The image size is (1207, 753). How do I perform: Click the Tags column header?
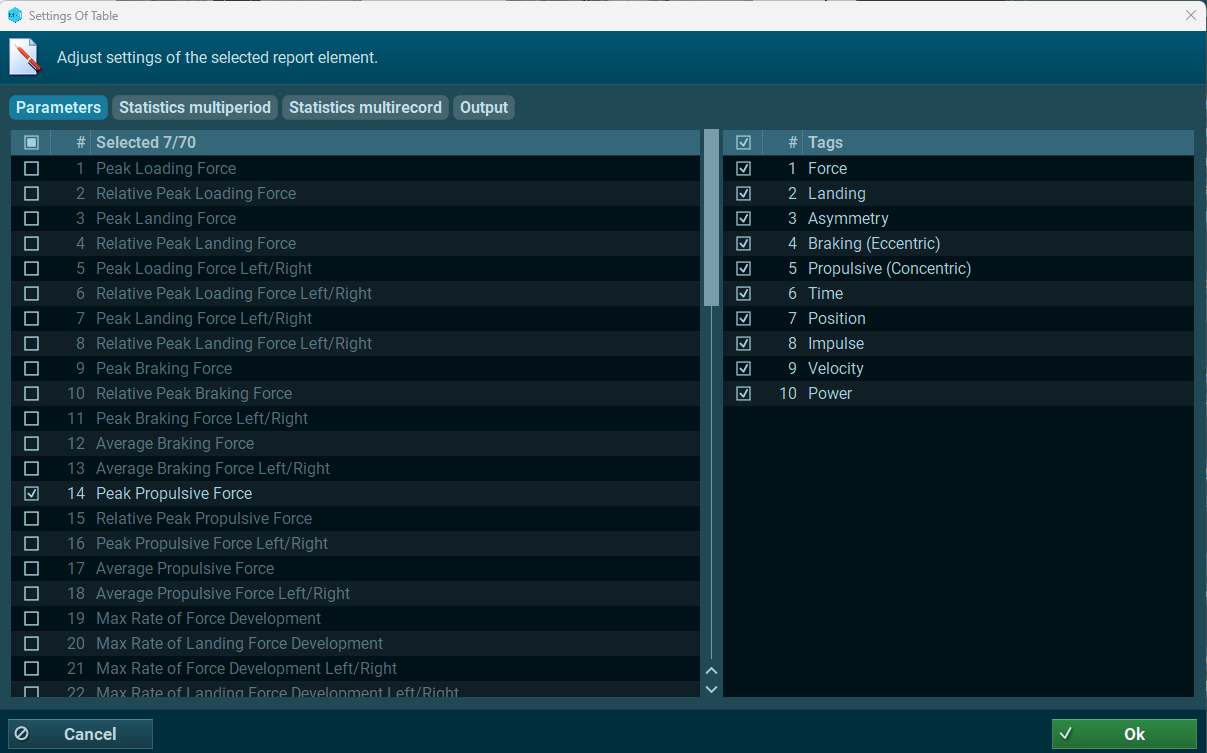pyautogui.click(x=825, y=143)
